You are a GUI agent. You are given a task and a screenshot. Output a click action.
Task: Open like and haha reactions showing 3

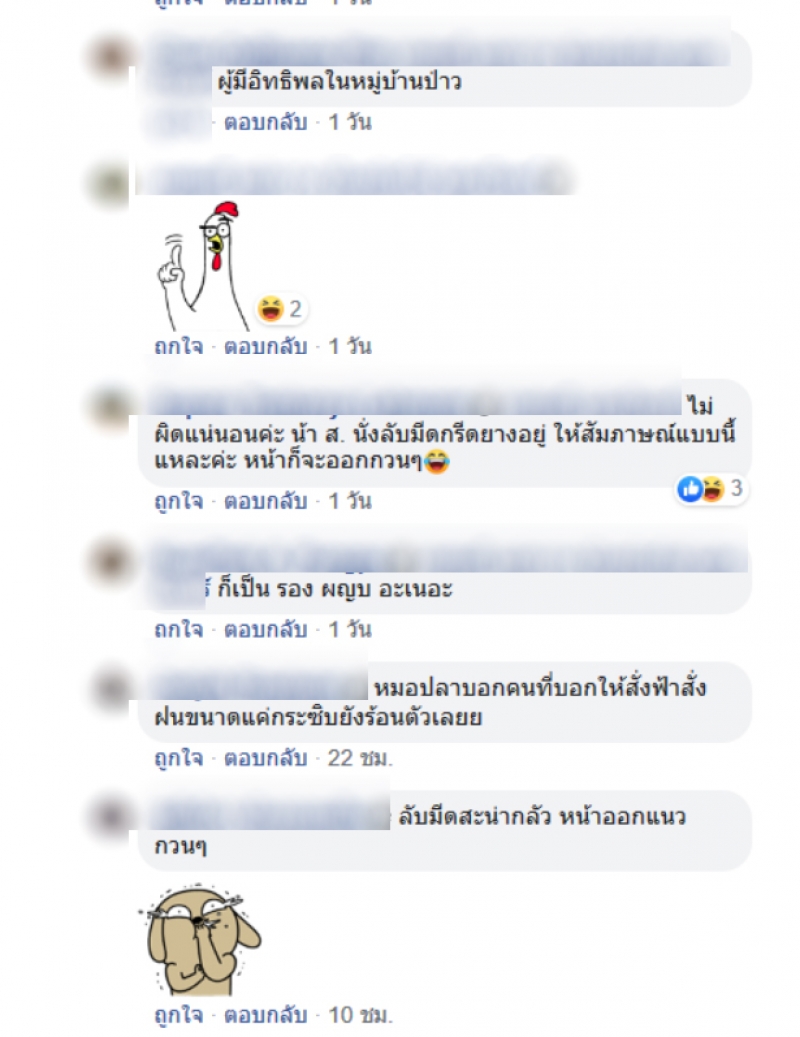pos(711,489)
